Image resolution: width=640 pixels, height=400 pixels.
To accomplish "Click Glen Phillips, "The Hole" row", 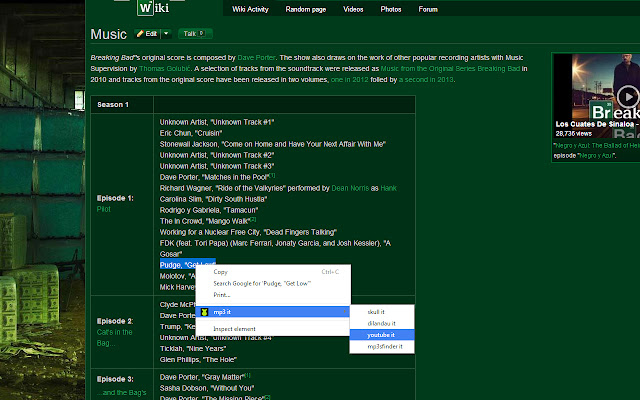I will pyautogui.click(x=198, y=360).
